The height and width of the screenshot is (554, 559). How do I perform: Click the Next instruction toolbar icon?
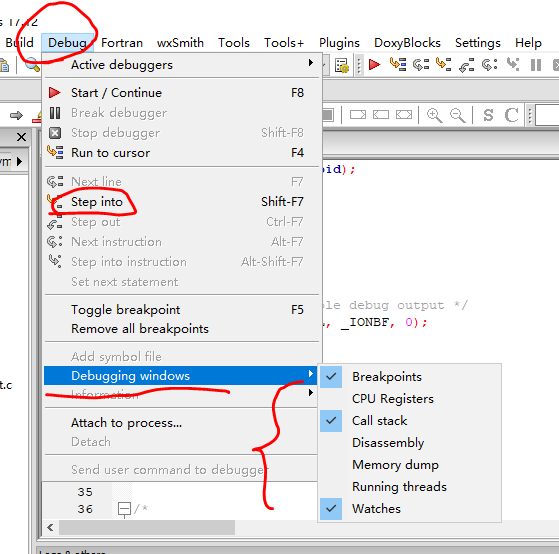pyautogui.click(x=489, y=65)
